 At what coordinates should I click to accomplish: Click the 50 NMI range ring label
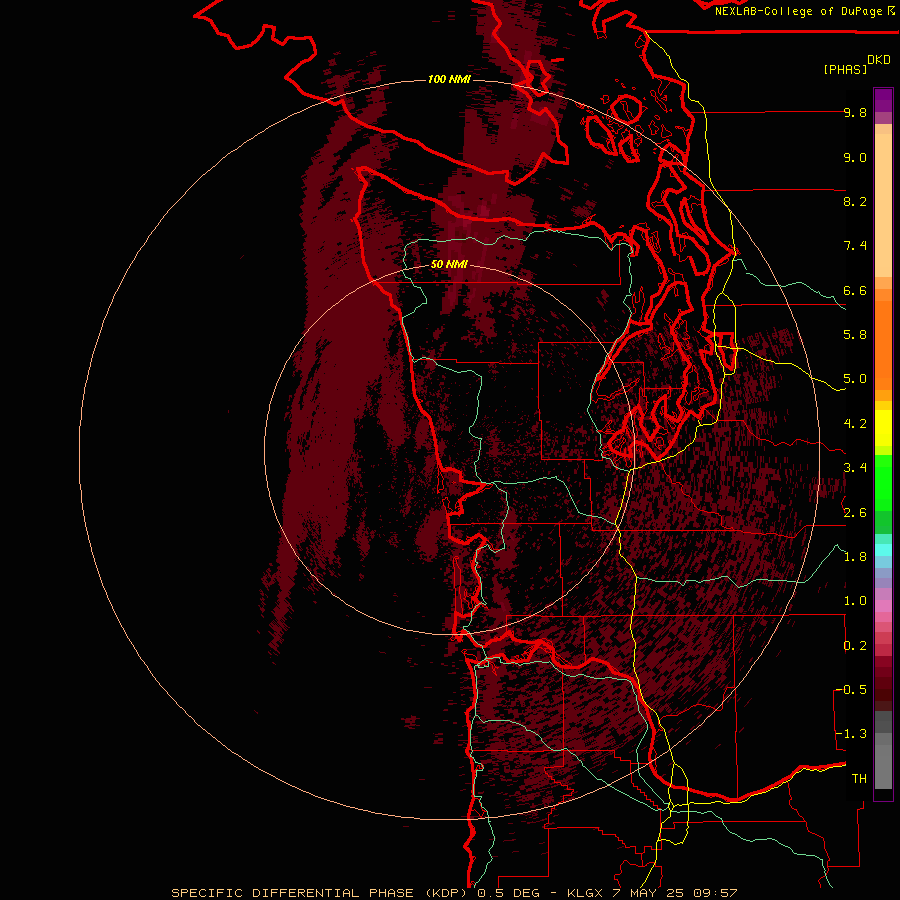(x=449, y=264)
